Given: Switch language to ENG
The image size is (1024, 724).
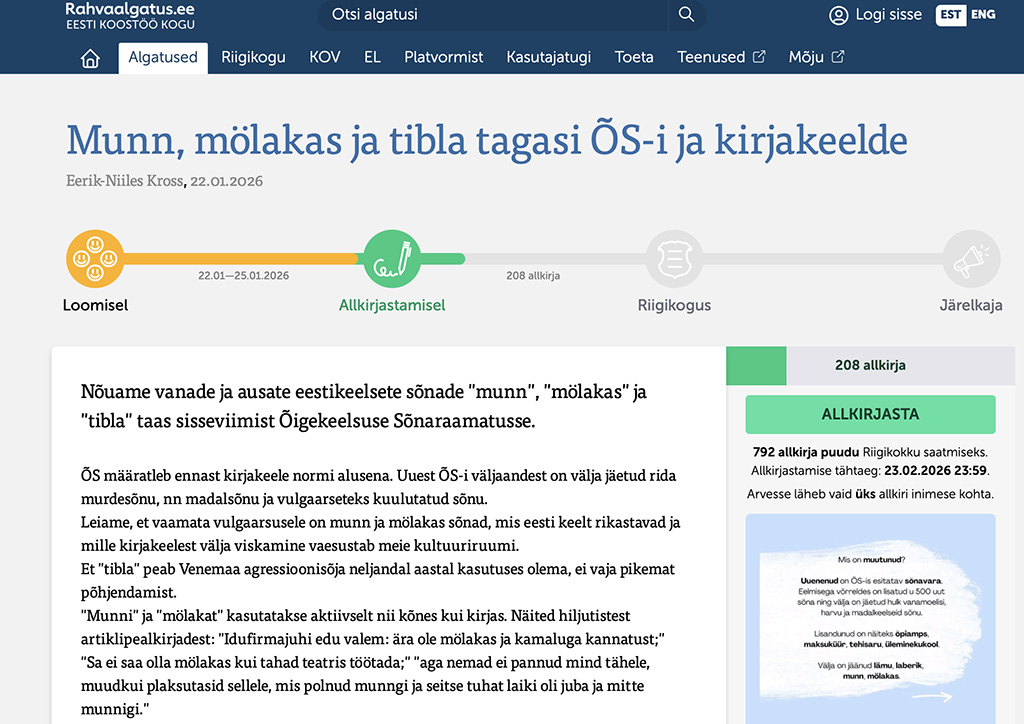Looking at the screenshot, I should [983, 15].
